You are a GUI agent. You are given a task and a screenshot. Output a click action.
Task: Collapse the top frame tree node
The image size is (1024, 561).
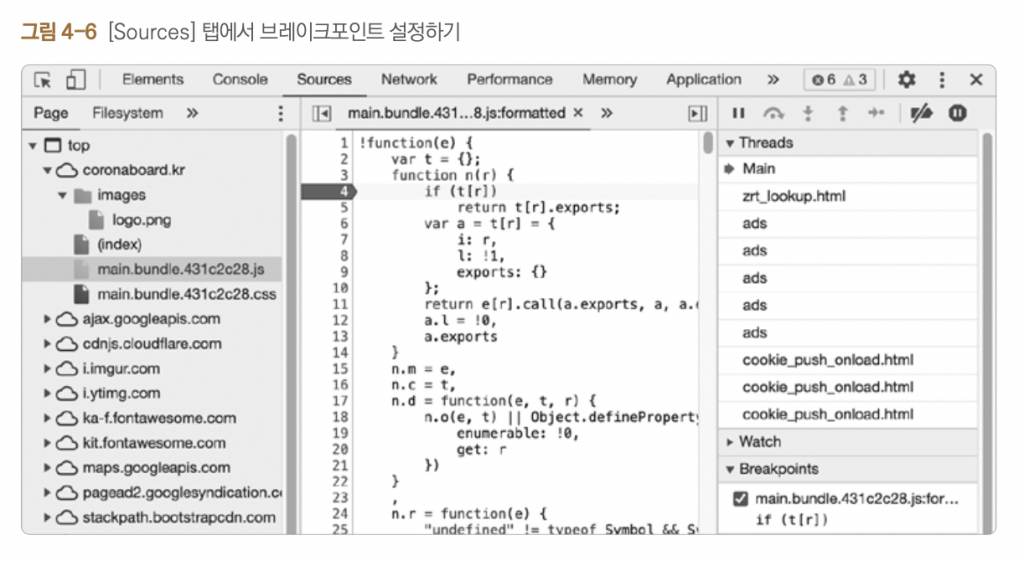[33, 146]
